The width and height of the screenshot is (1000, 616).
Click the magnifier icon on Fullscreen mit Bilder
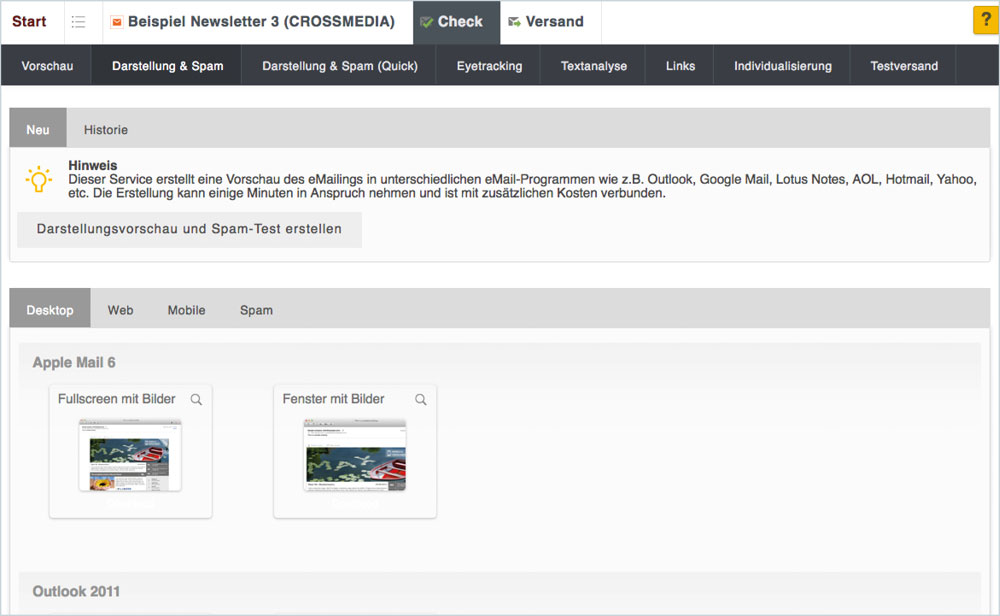(196, 399)
